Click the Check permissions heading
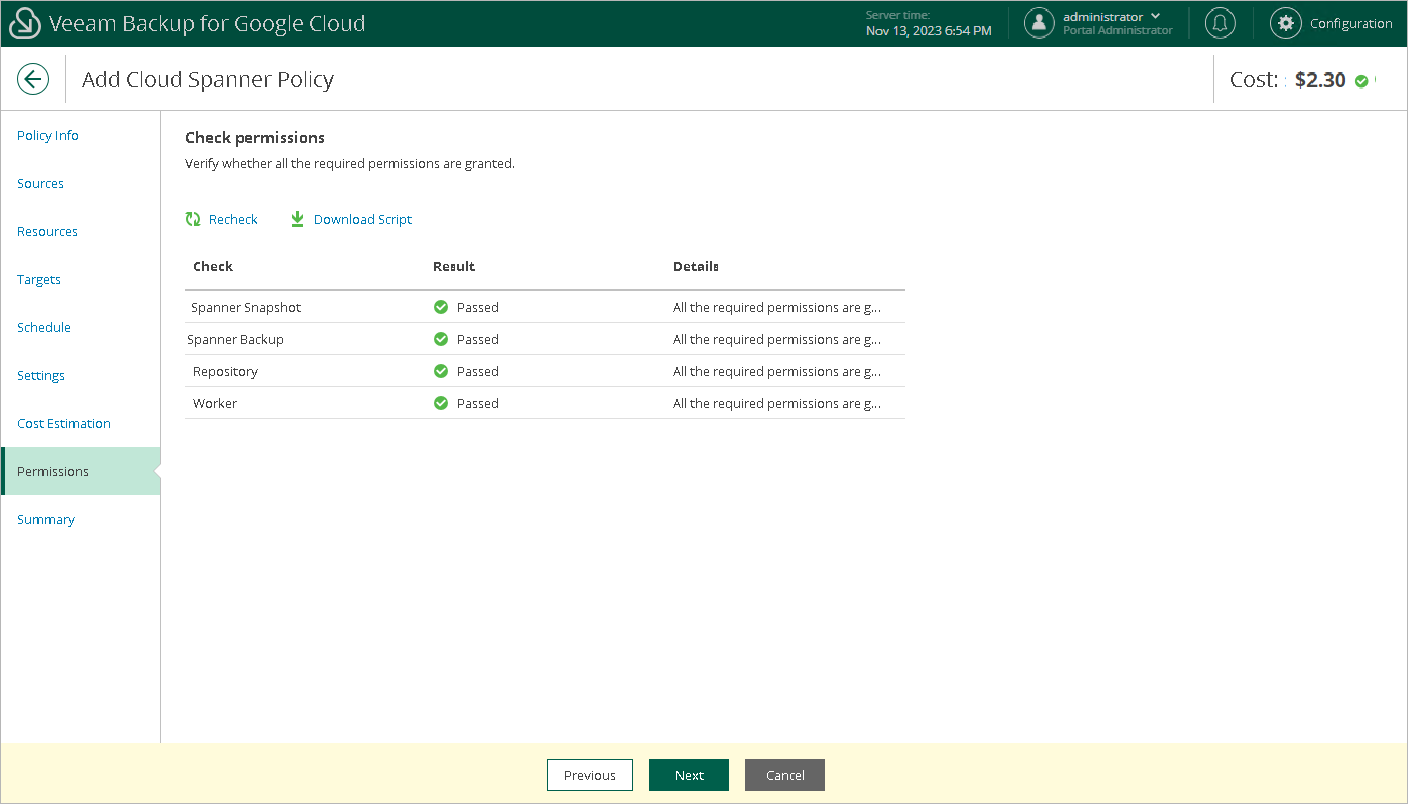This screenshot has height=804, width=1408. tap(255, 137)
